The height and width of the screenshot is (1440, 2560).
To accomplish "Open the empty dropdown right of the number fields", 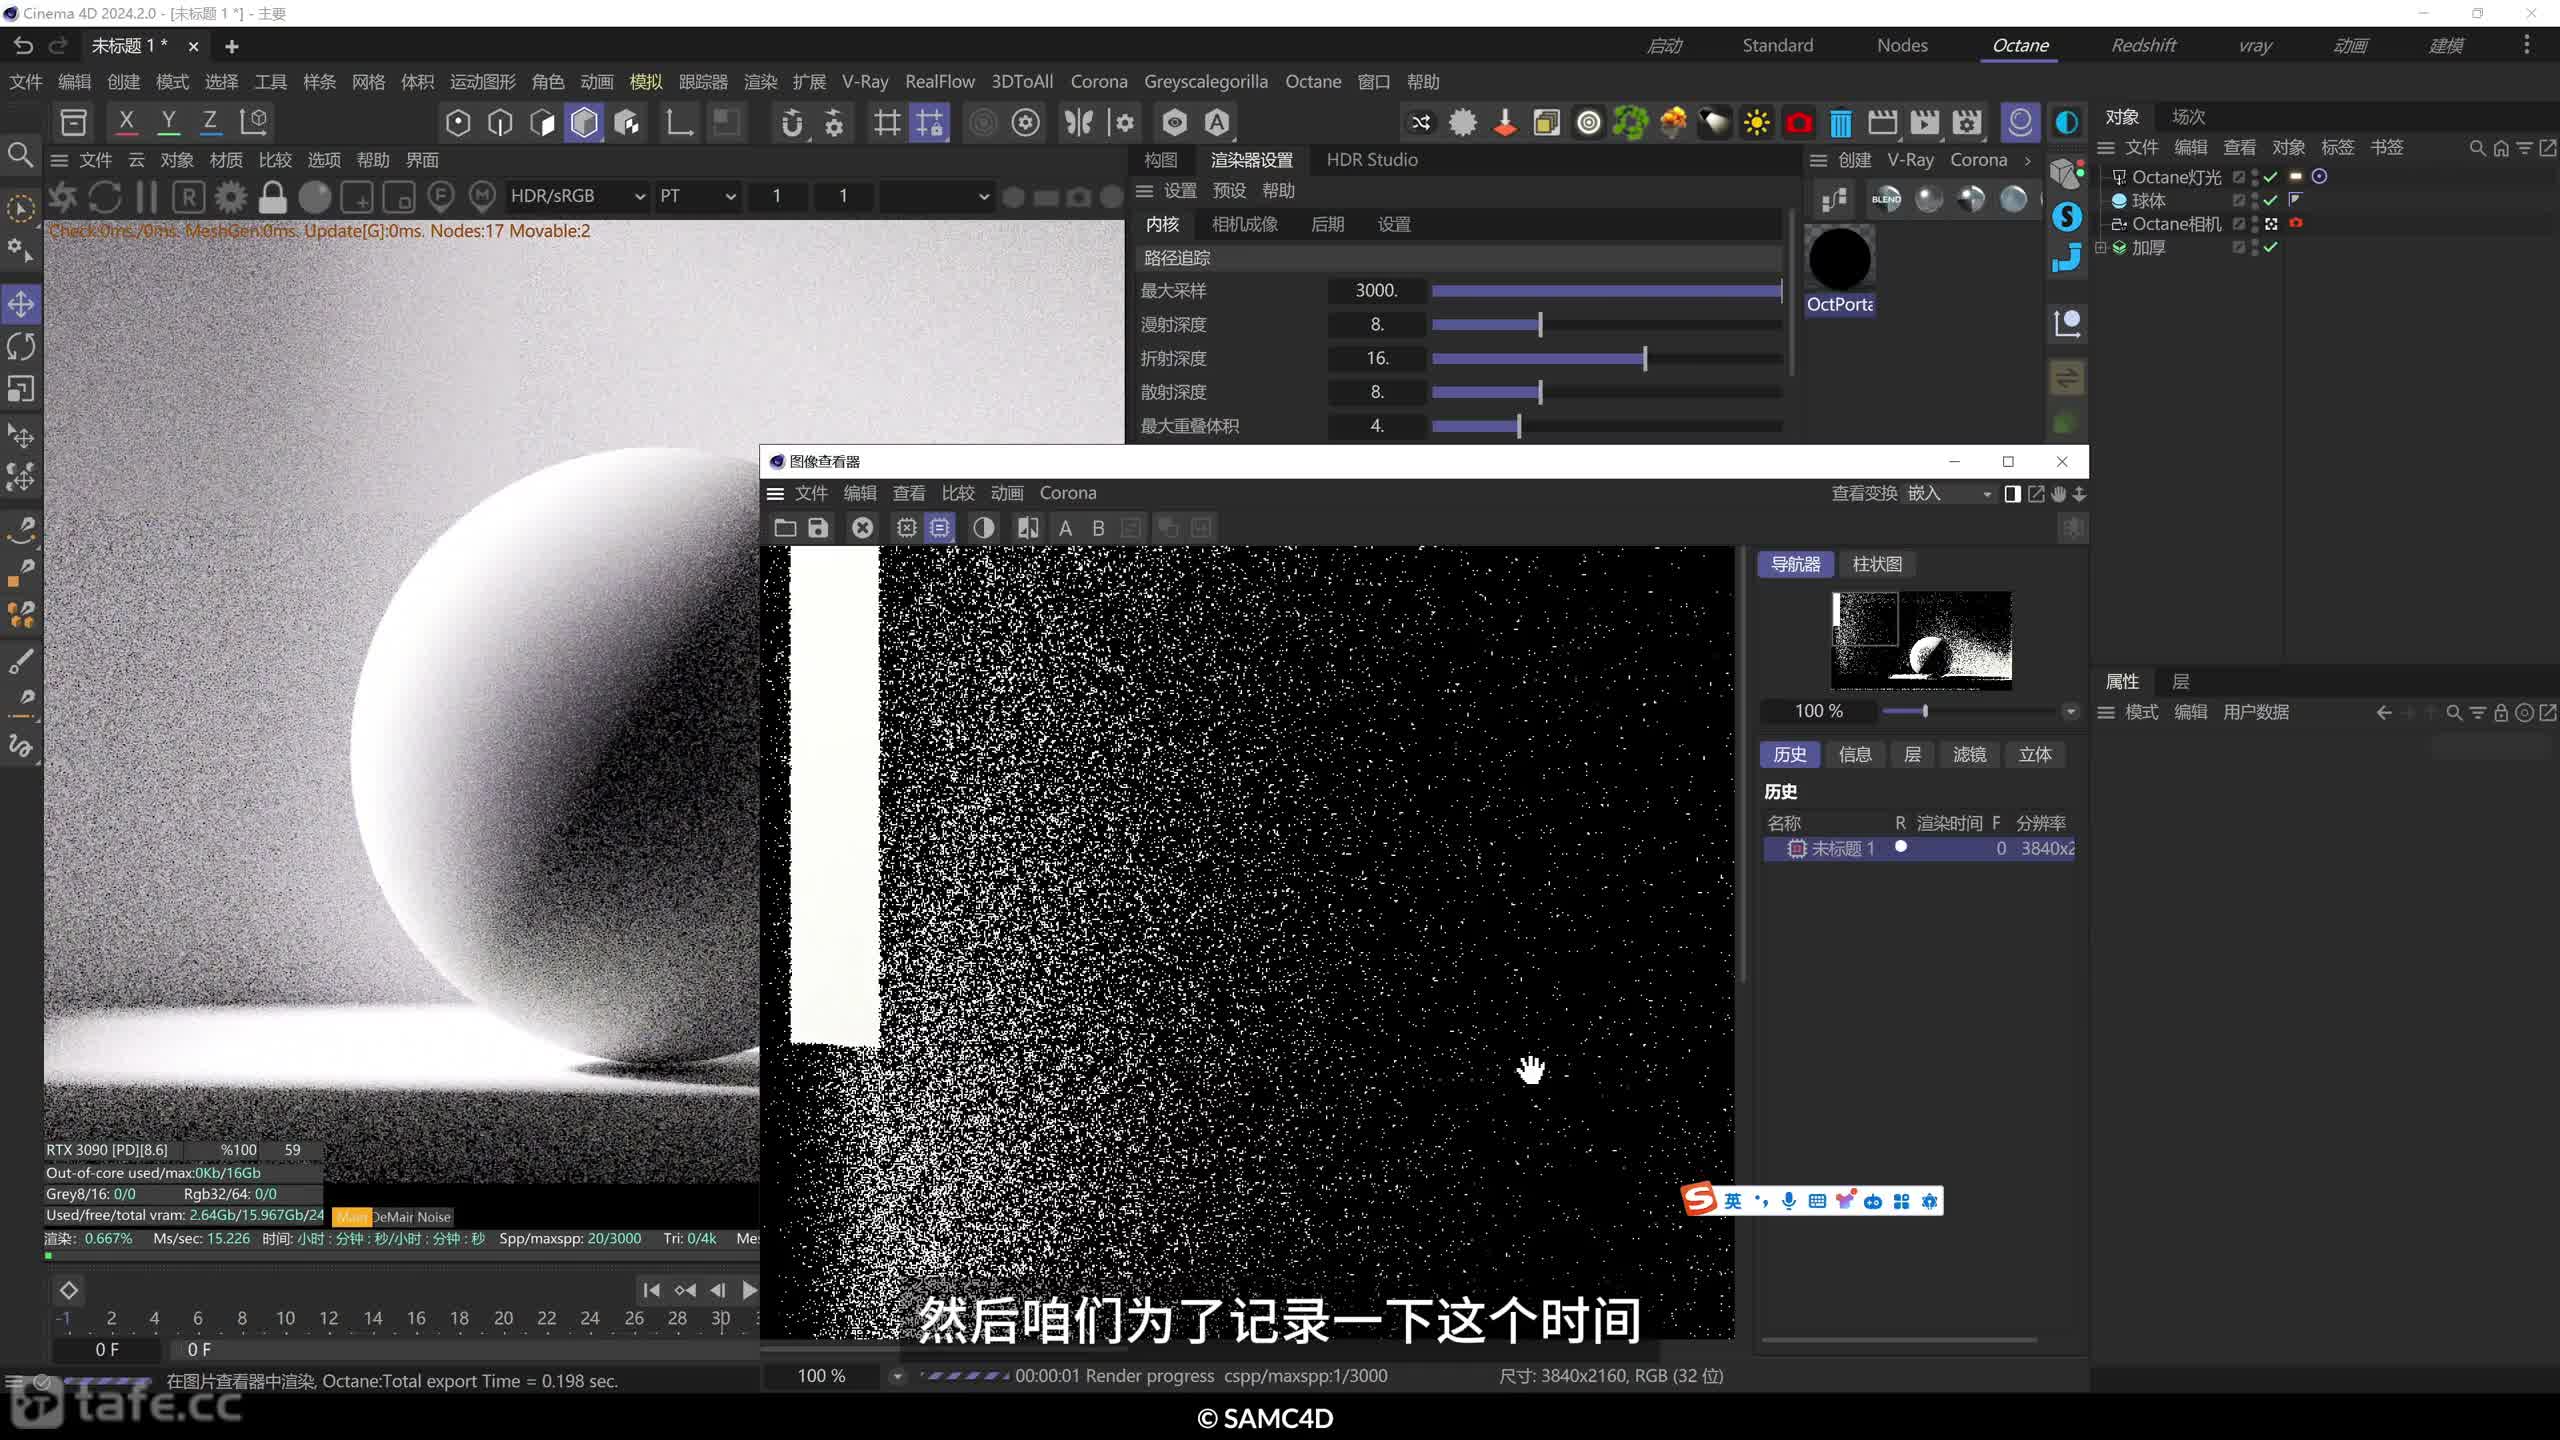I will (936, 196).
